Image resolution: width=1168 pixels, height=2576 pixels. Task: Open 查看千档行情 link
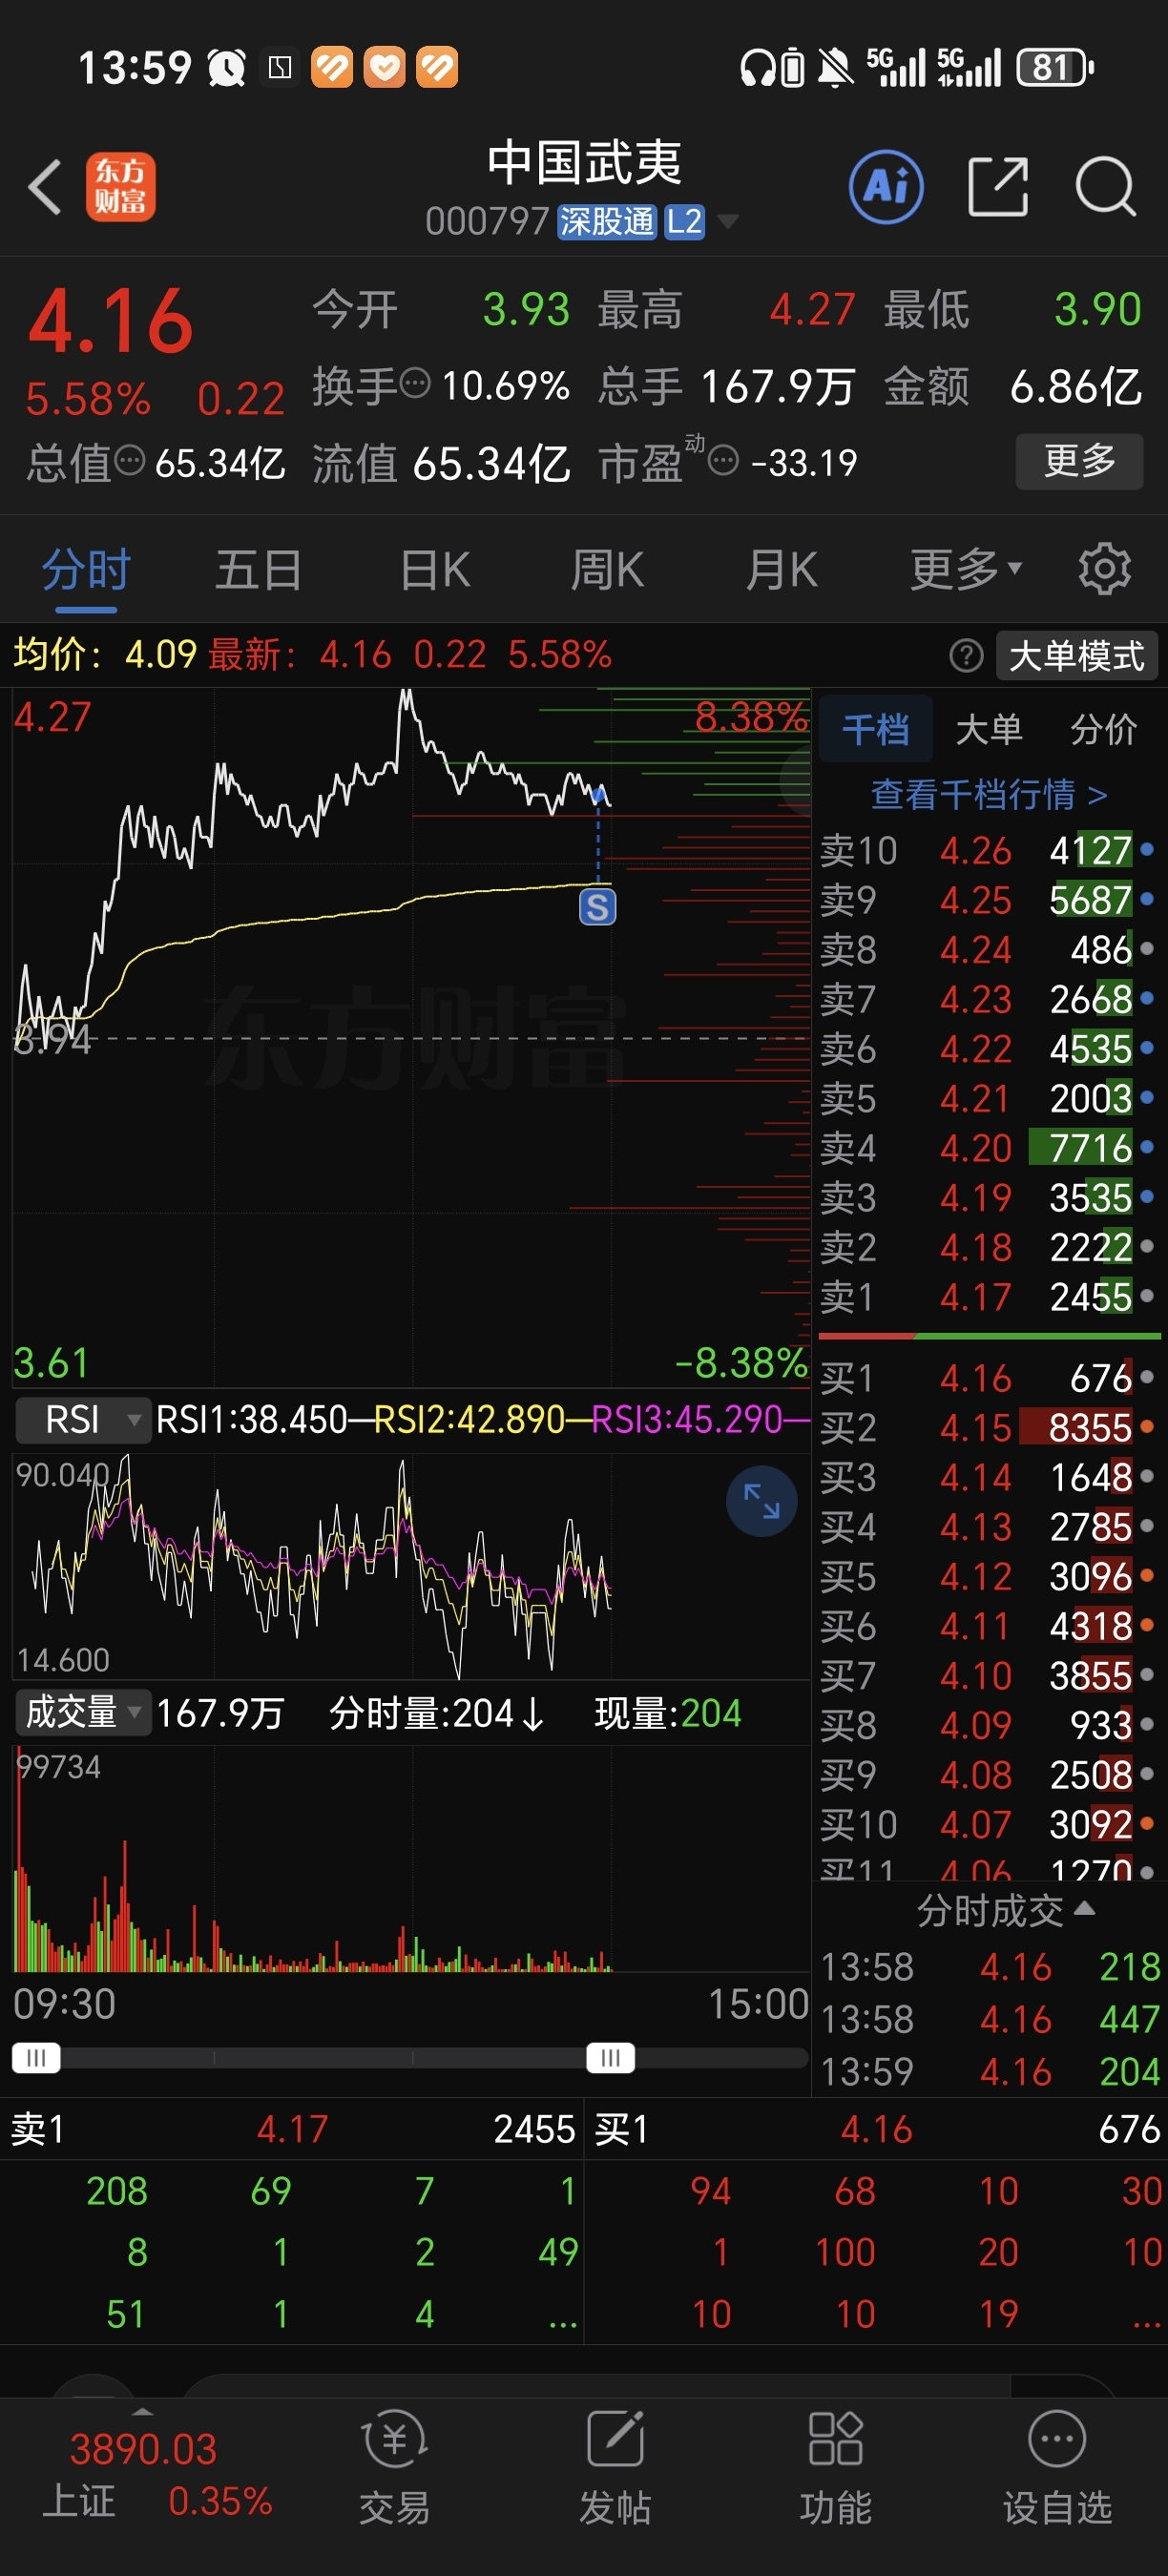[989, 794]
